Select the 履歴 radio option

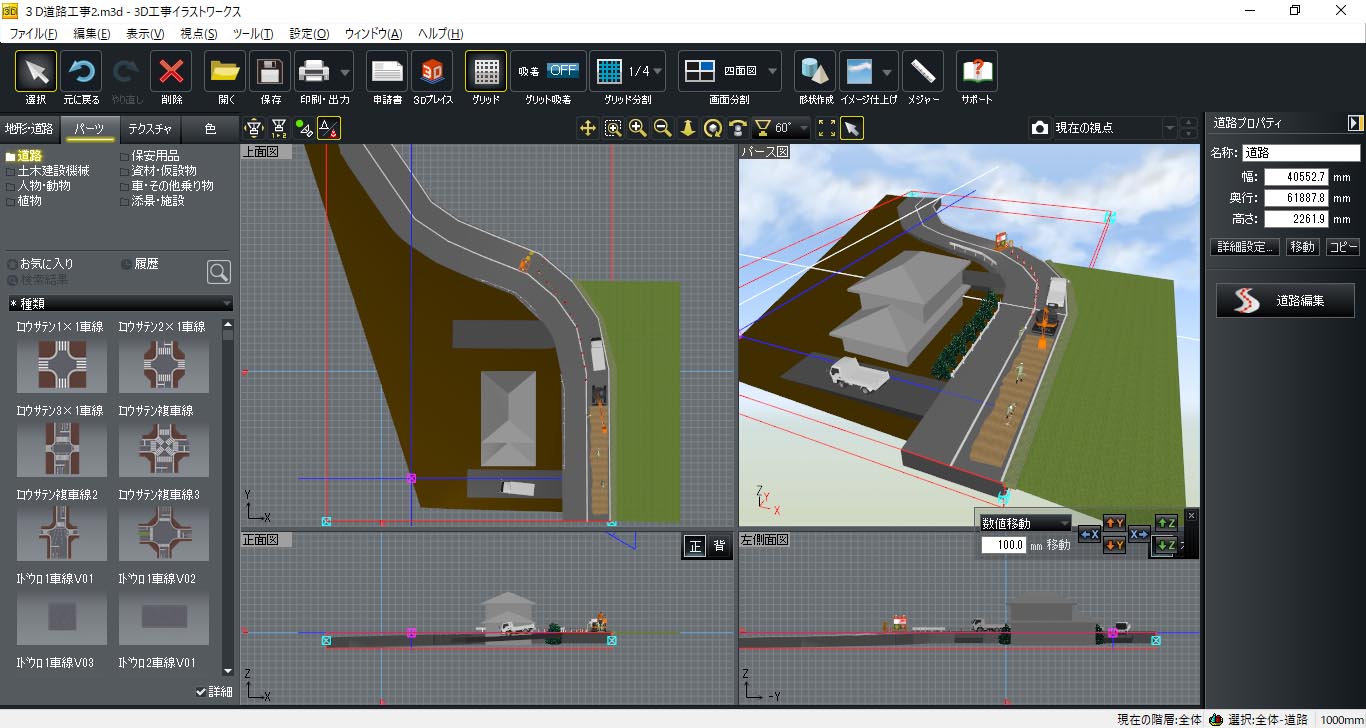pyautogui.click(x=139, y=264)
